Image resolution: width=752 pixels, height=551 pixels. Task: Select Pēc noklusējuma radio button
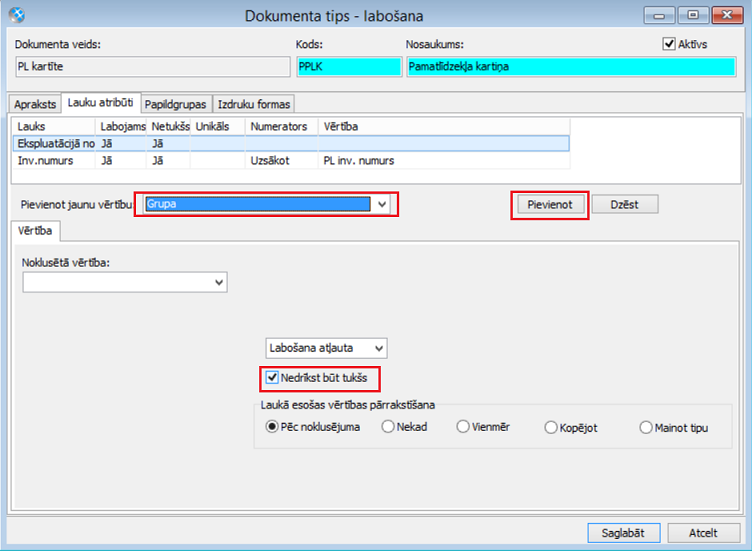pos(271,426)
